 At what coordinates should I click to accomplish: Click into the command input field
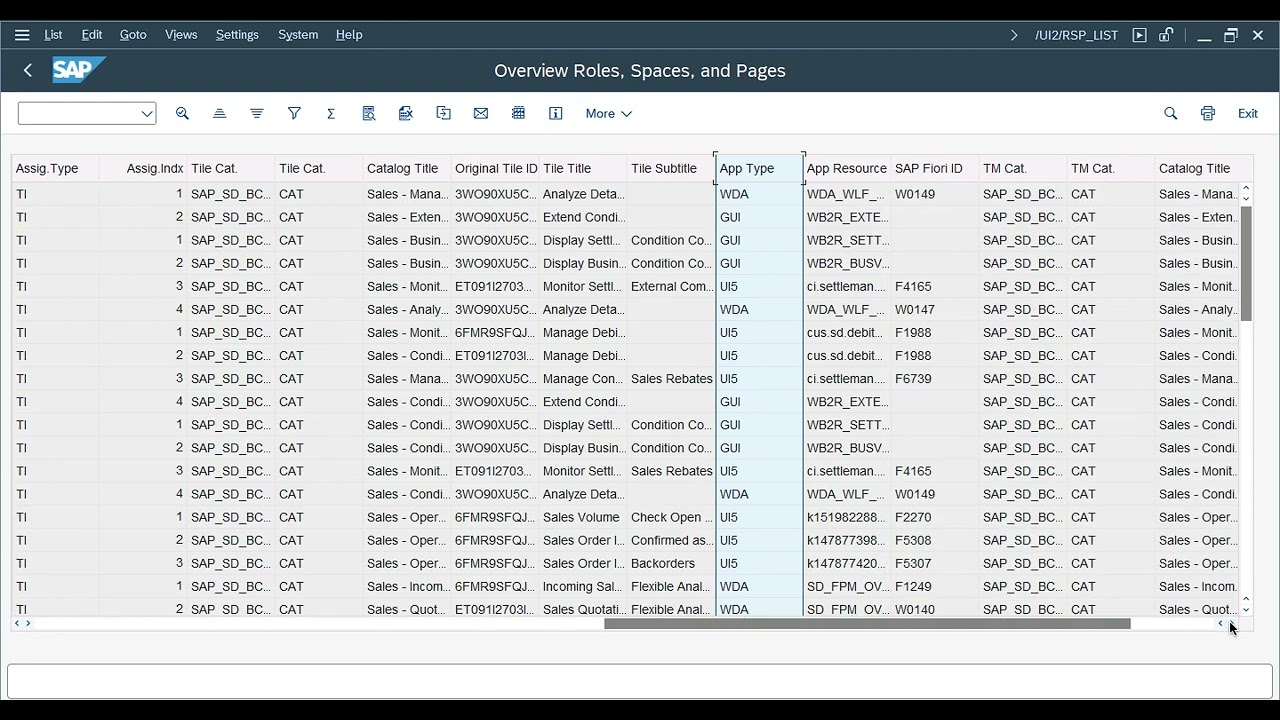click(78, 114)
